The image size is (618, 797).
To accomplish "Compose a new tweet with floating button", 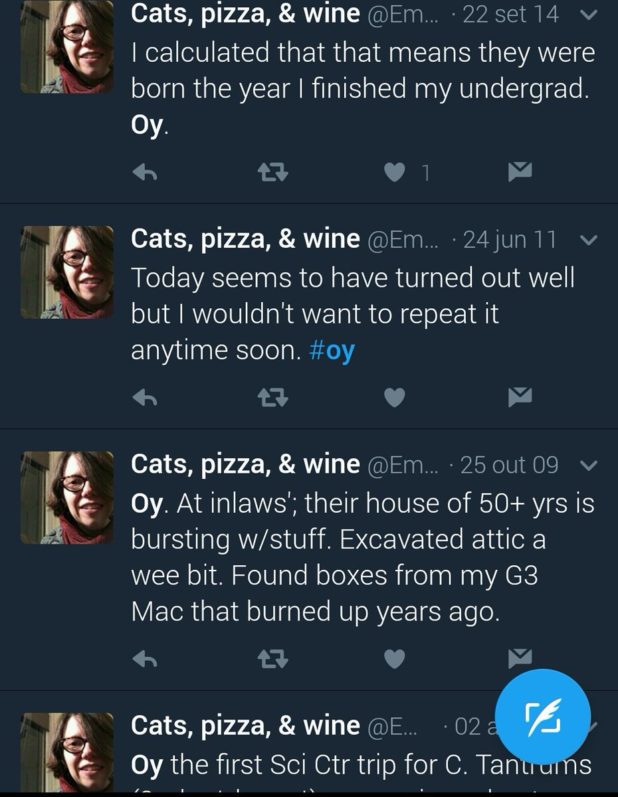I will coord(543,716).
